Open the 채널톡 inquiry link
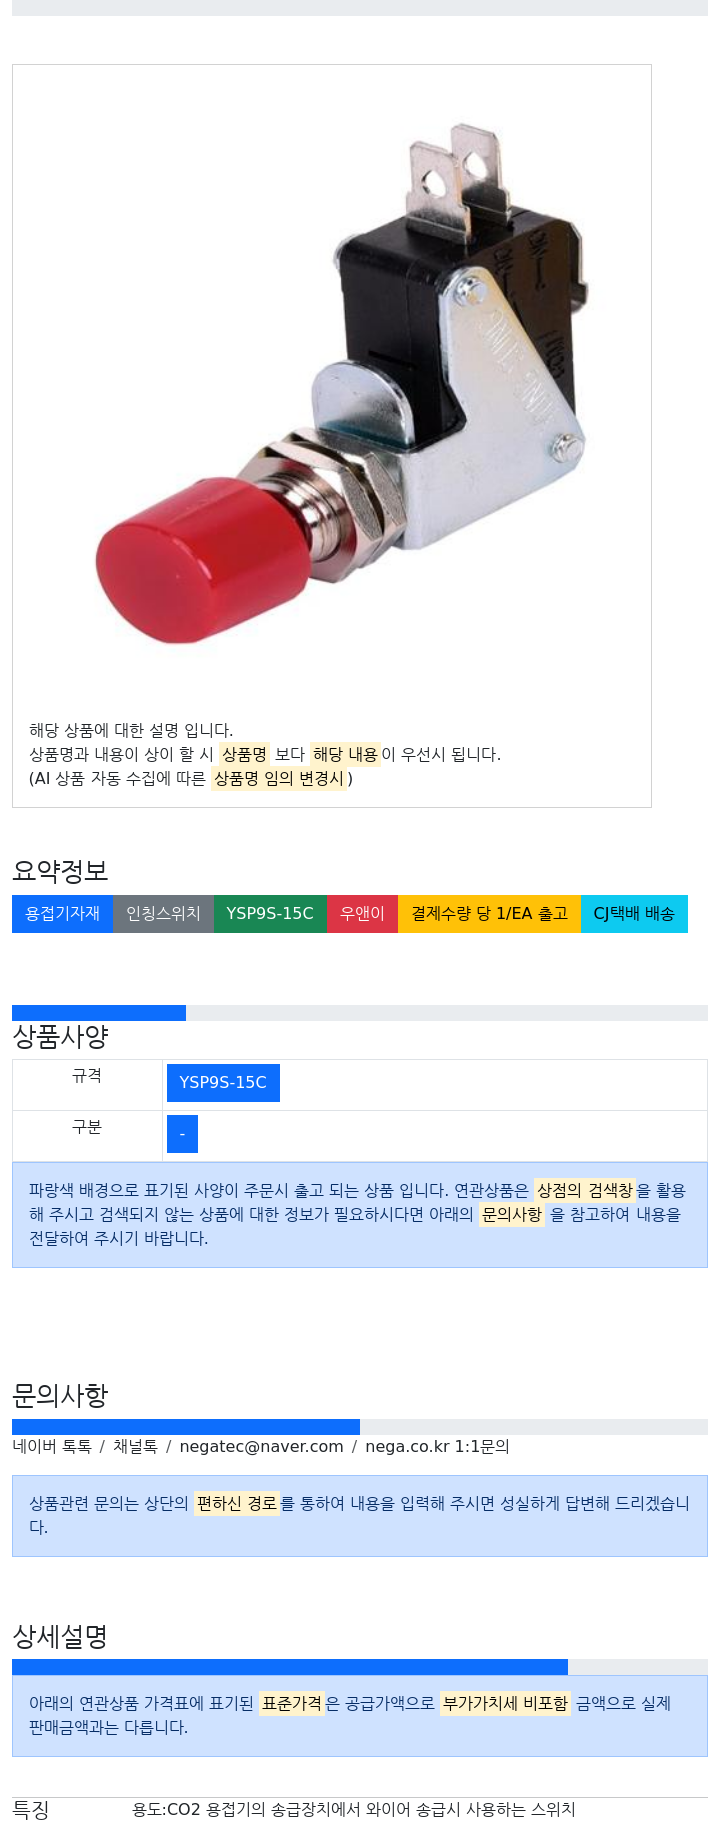This screenshot has width=720, height=1830. click(135, 1447)
